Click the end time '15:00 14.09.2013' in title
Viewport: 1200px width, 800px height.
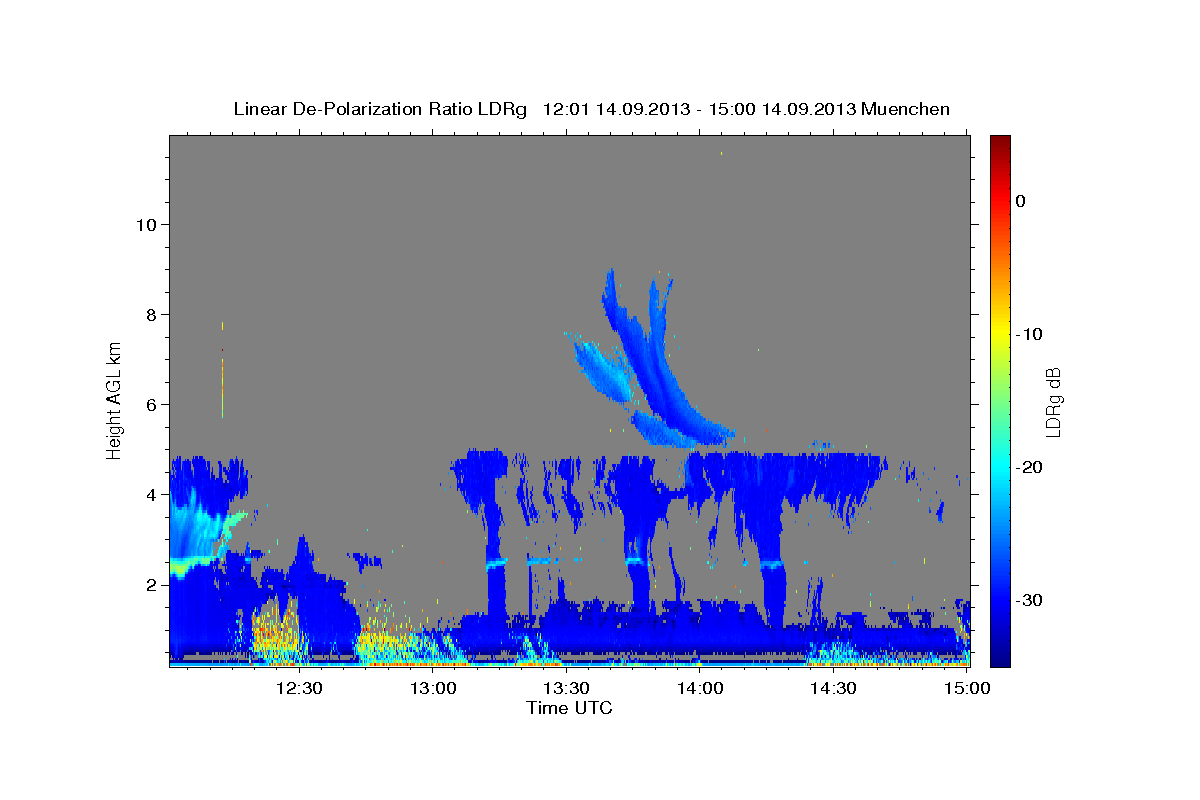[x=781, y=109]
